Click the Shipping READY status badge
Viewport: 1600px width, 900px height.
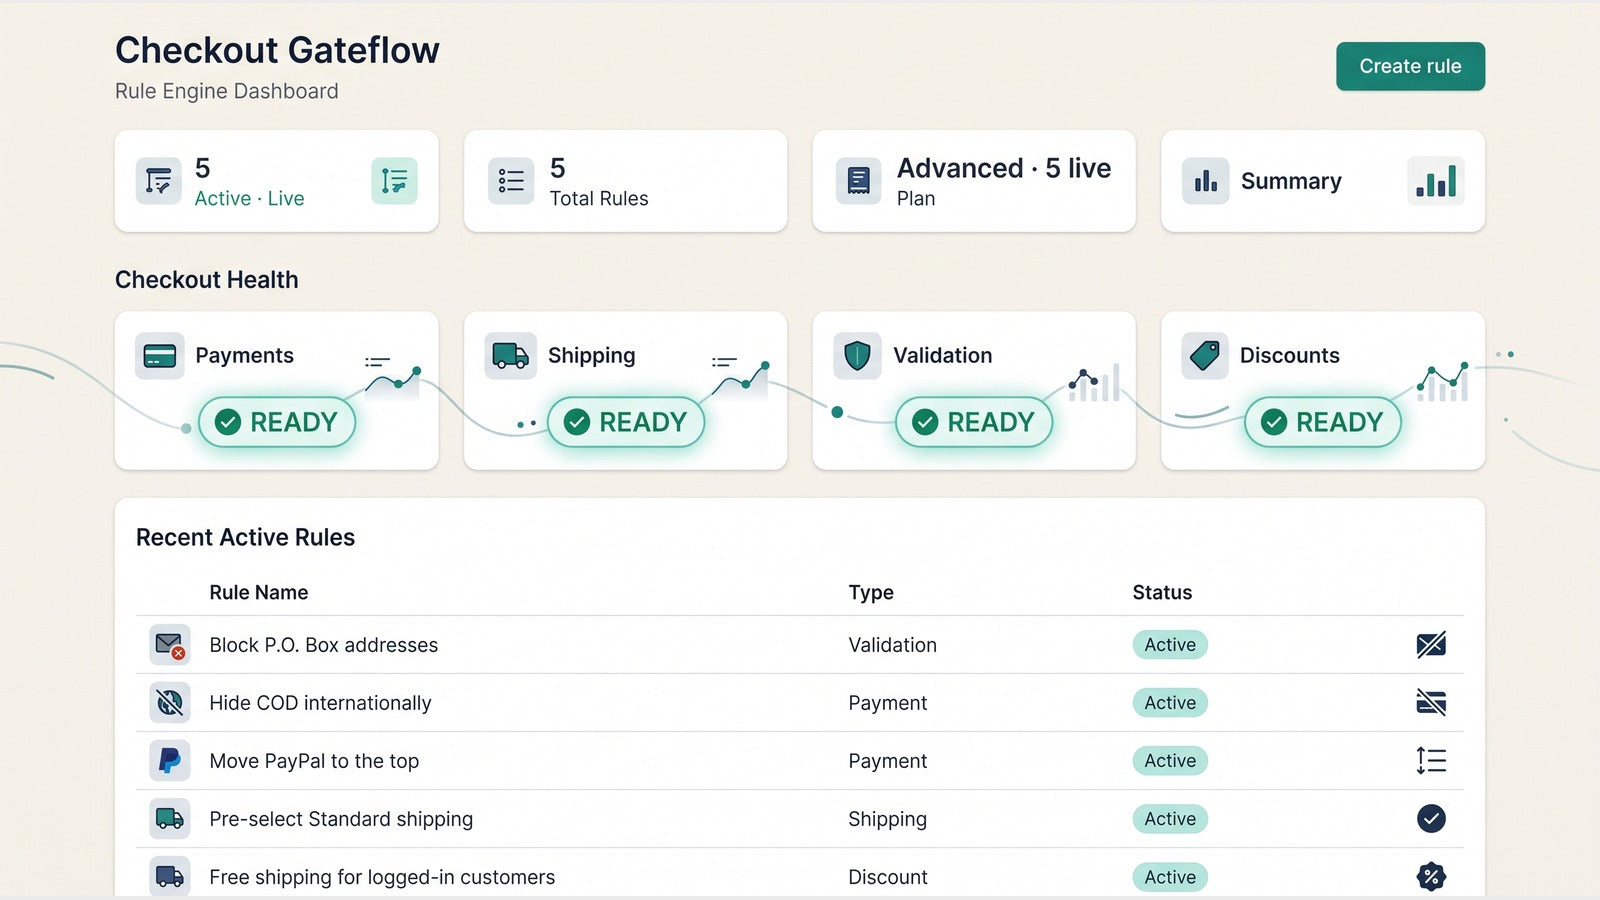click(626, 422)
